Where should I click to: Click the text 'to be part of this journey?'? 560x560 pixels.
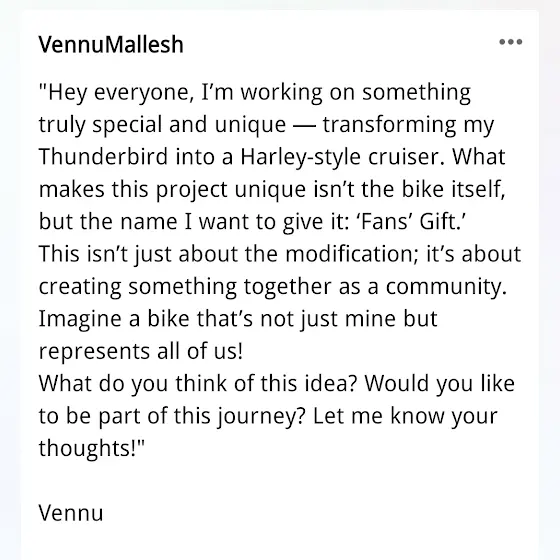(171, 416)
